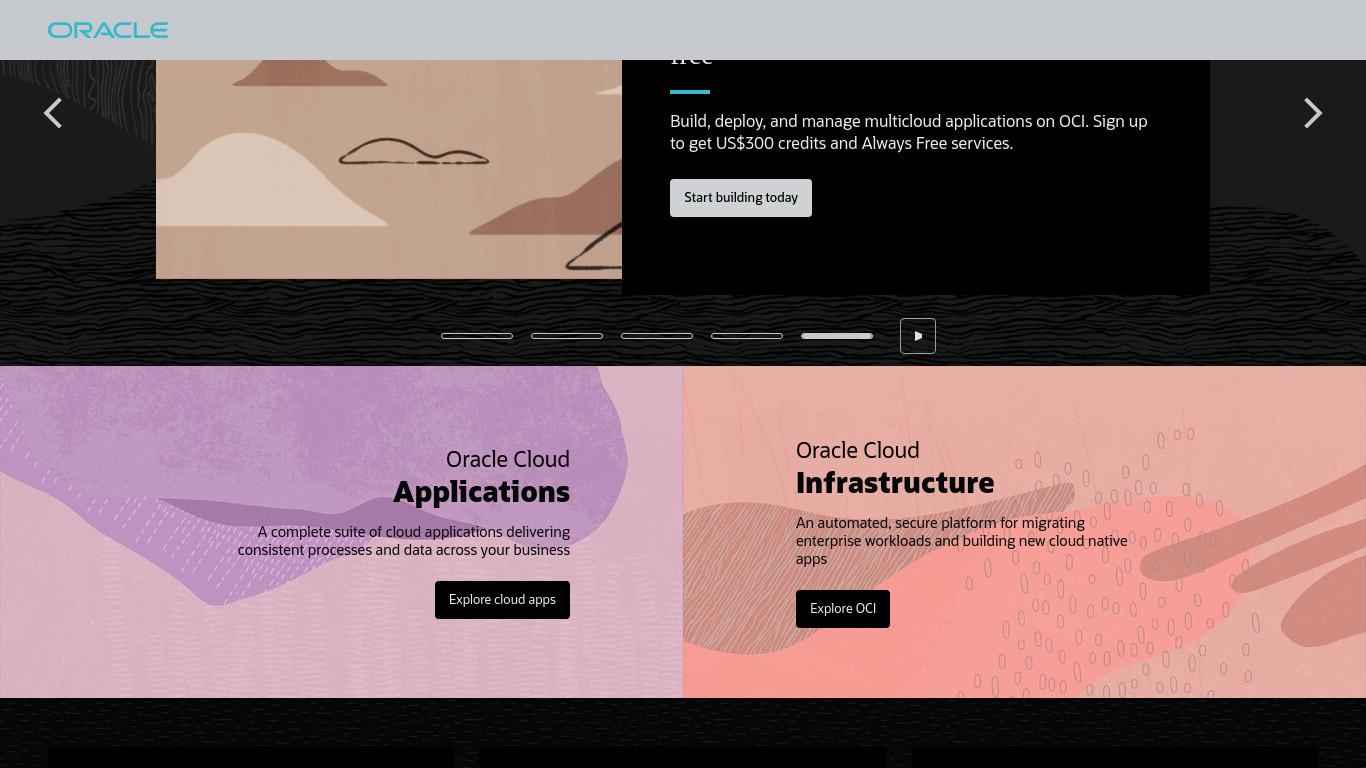Open the Explore OCI button
This screenshot has height=768, width=1366.
point(843,609)
